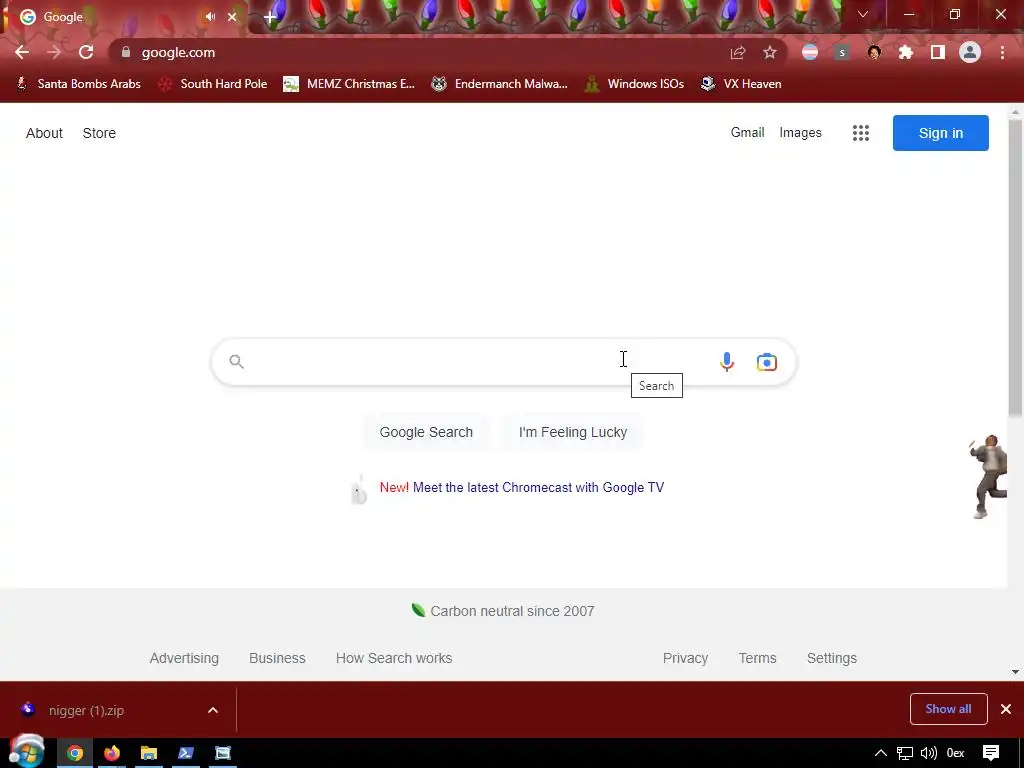
Task: Open Advertising footer link
Action: (x=184, y=658)
